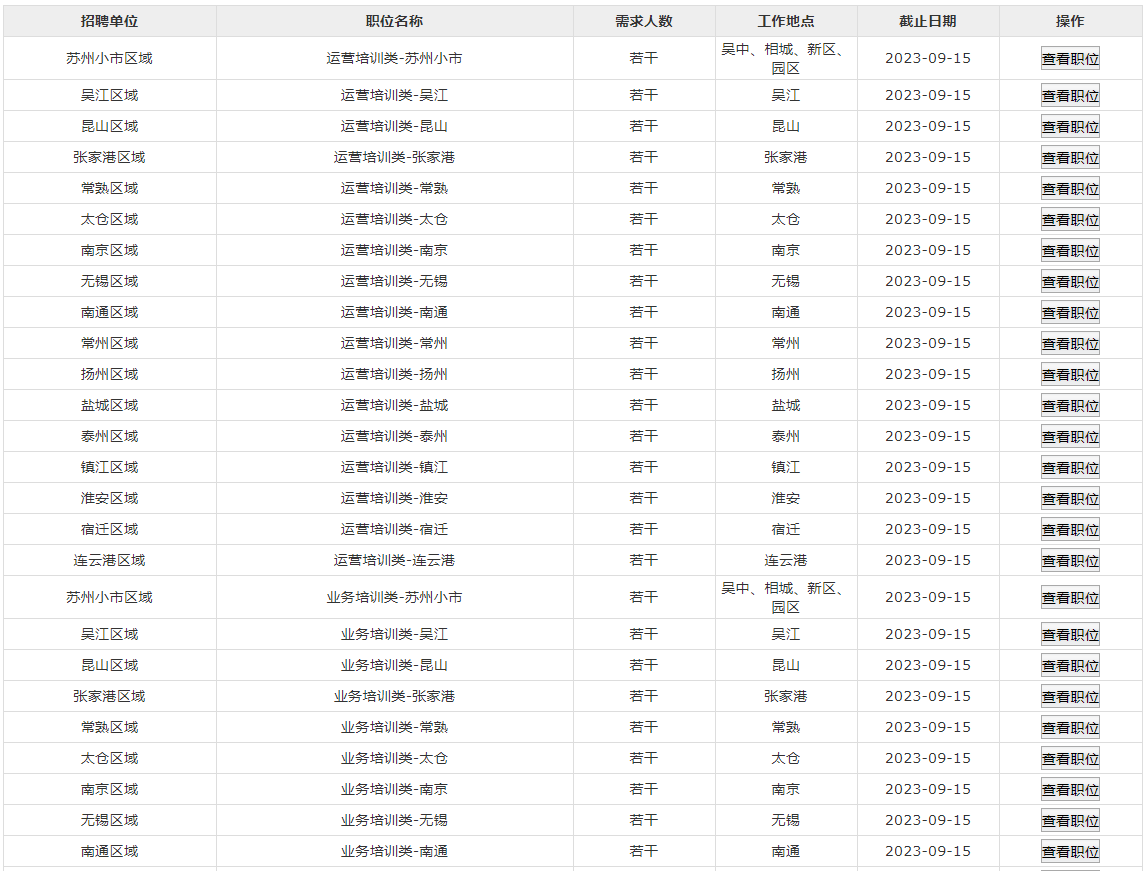Screen dimensions: 1146x871
Task: View the 运营培训类-常州 position details
Action: [1070, 344]
